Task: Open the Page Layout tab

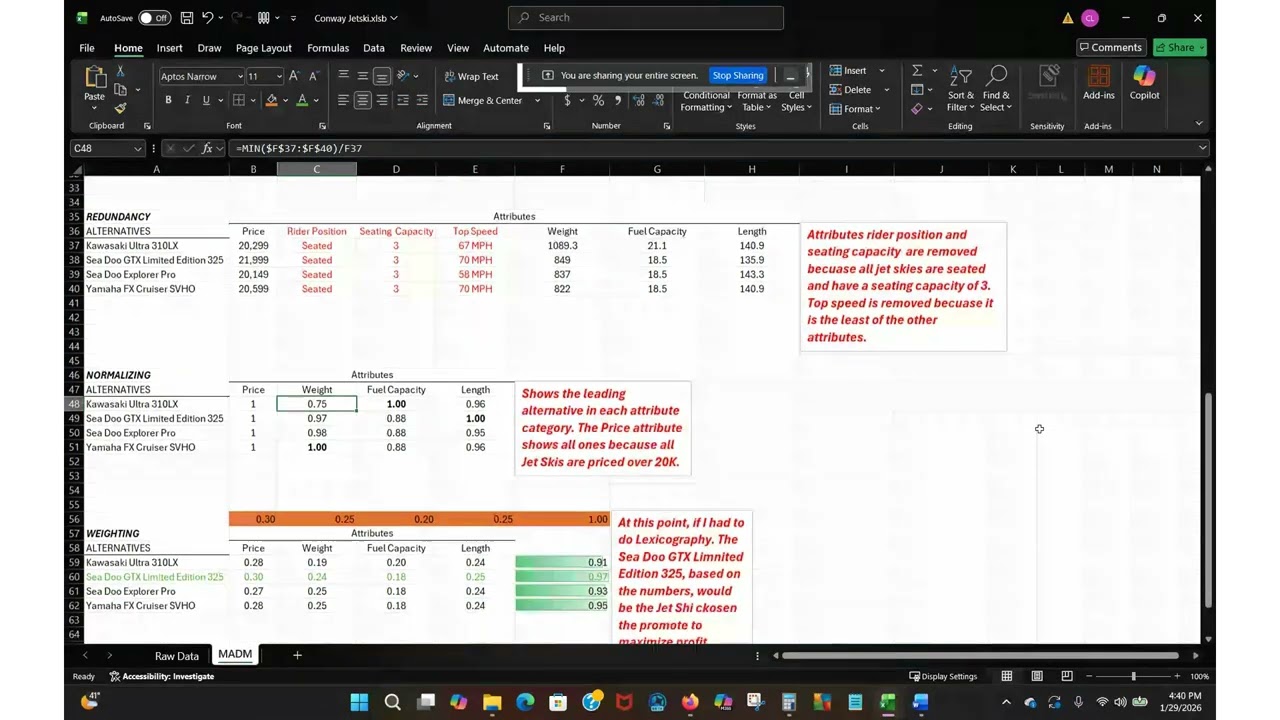Action: [x=264, y=48]
